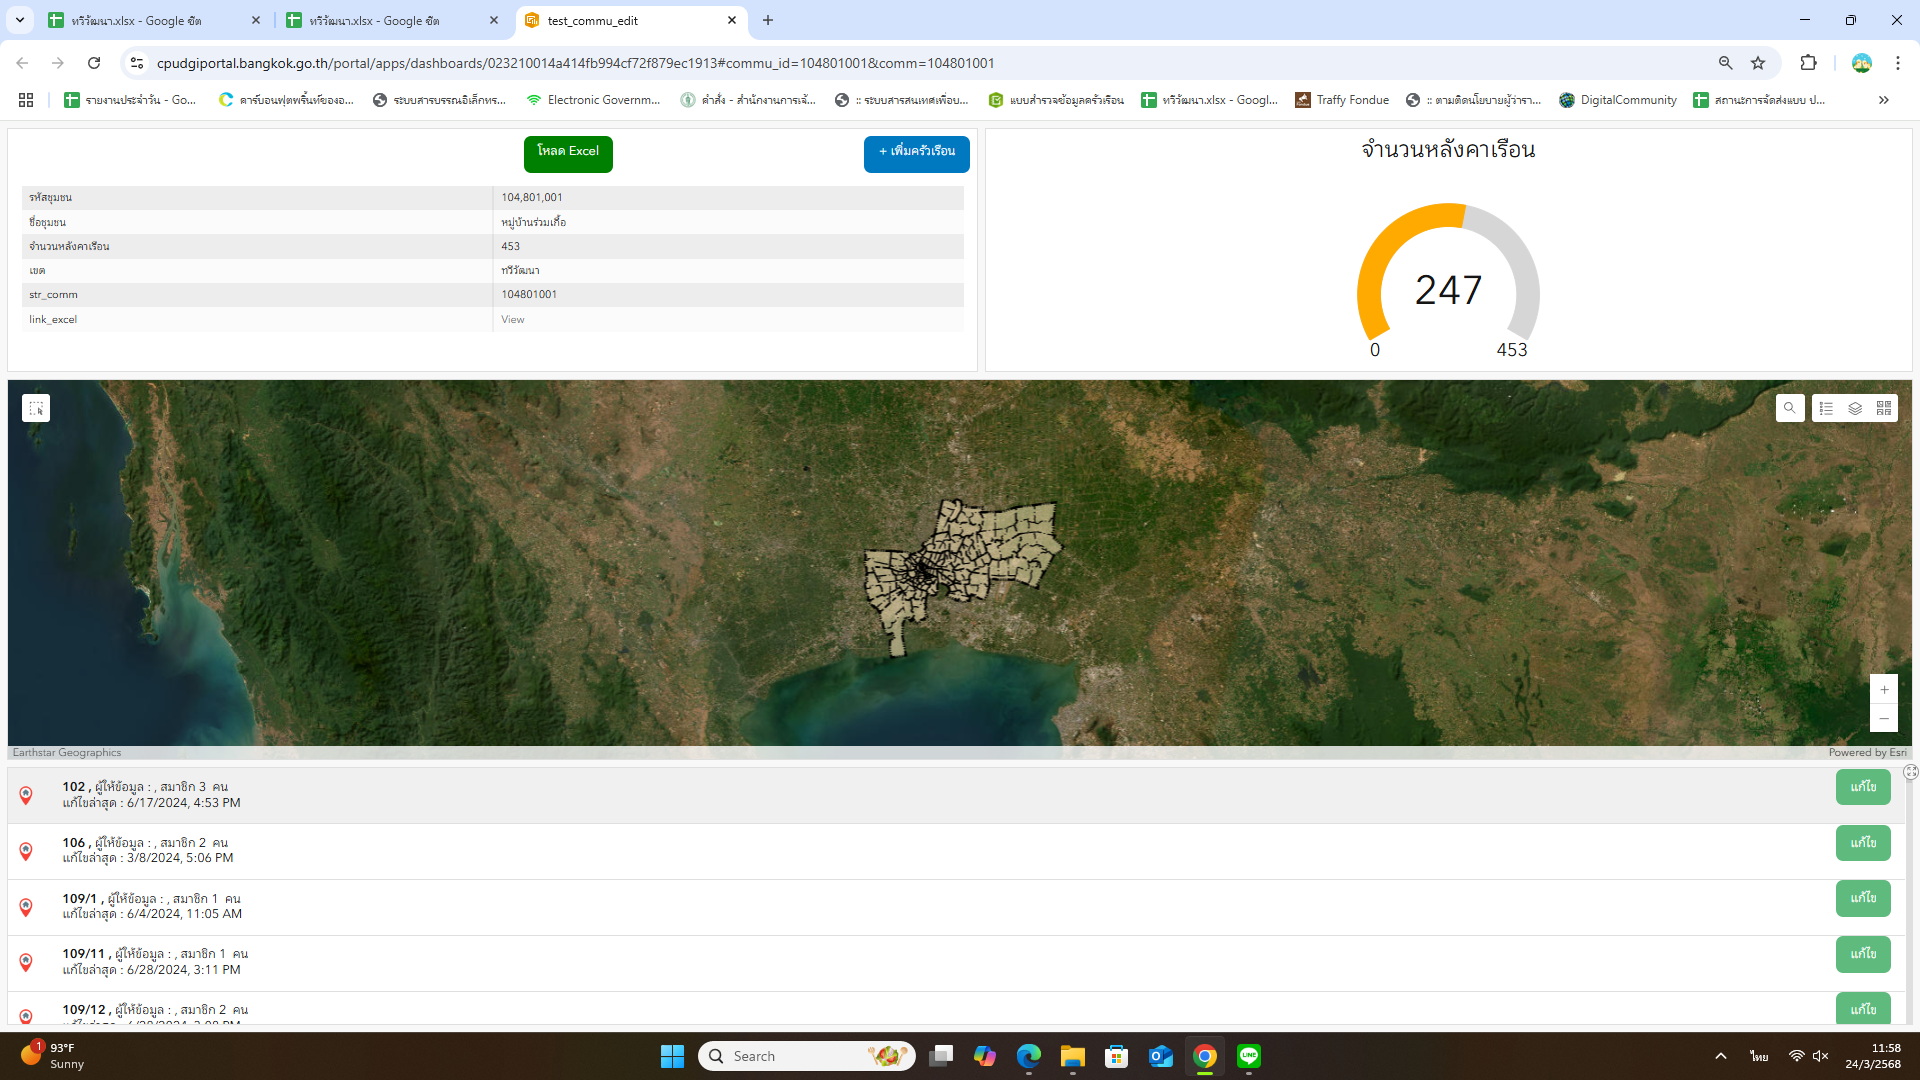Click the Powered by Esri attribution

[1867, 753]
